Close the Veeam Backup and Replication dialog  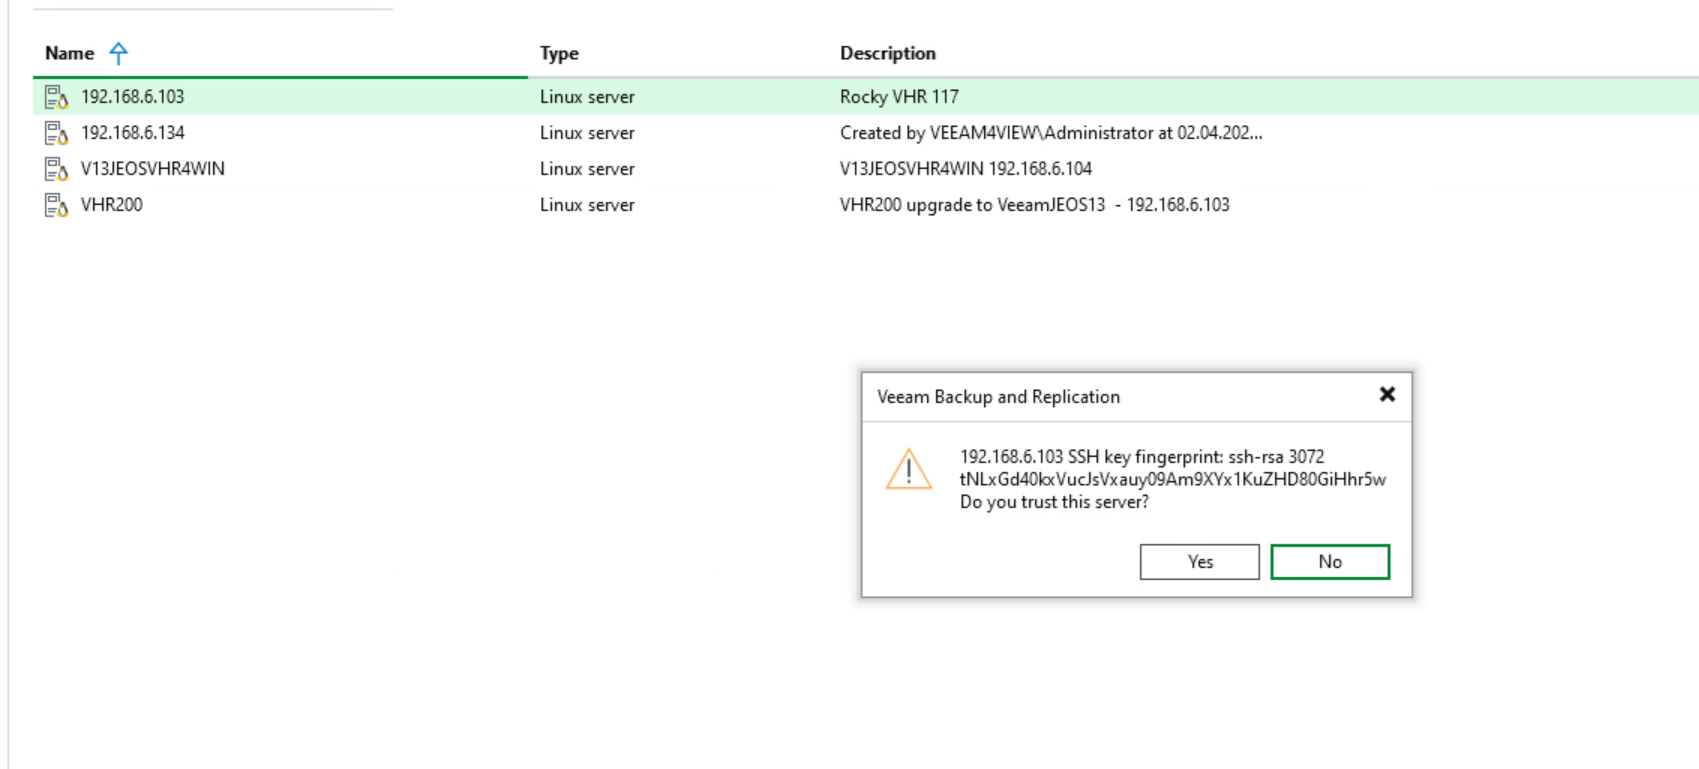(1386, 395)
